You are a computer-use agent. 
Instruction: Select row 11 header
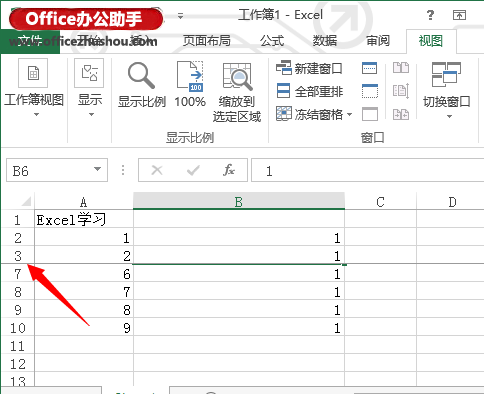click(x=18, y=346)
